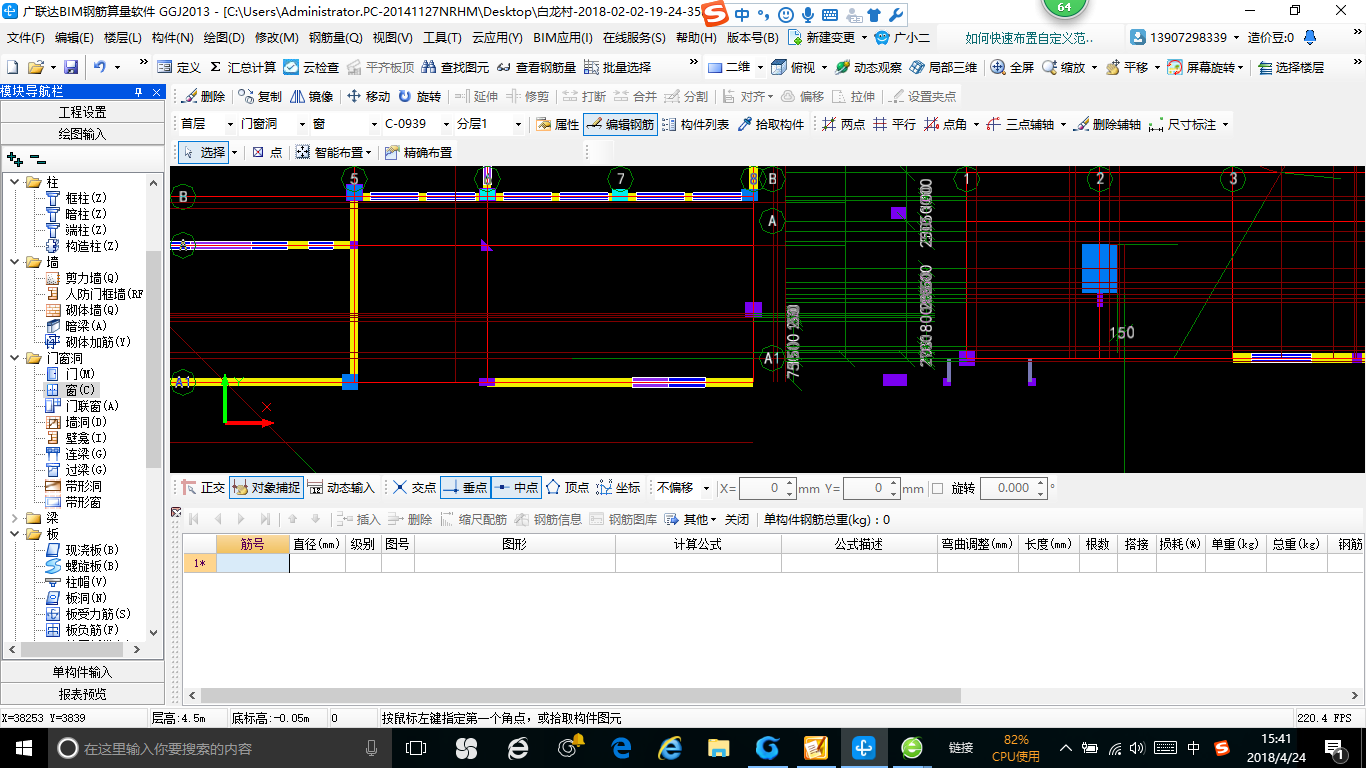The width and height of the screenshot is (1366, 768).
Task: Open the 帮助(H) menu
Action: click(697, 38)
